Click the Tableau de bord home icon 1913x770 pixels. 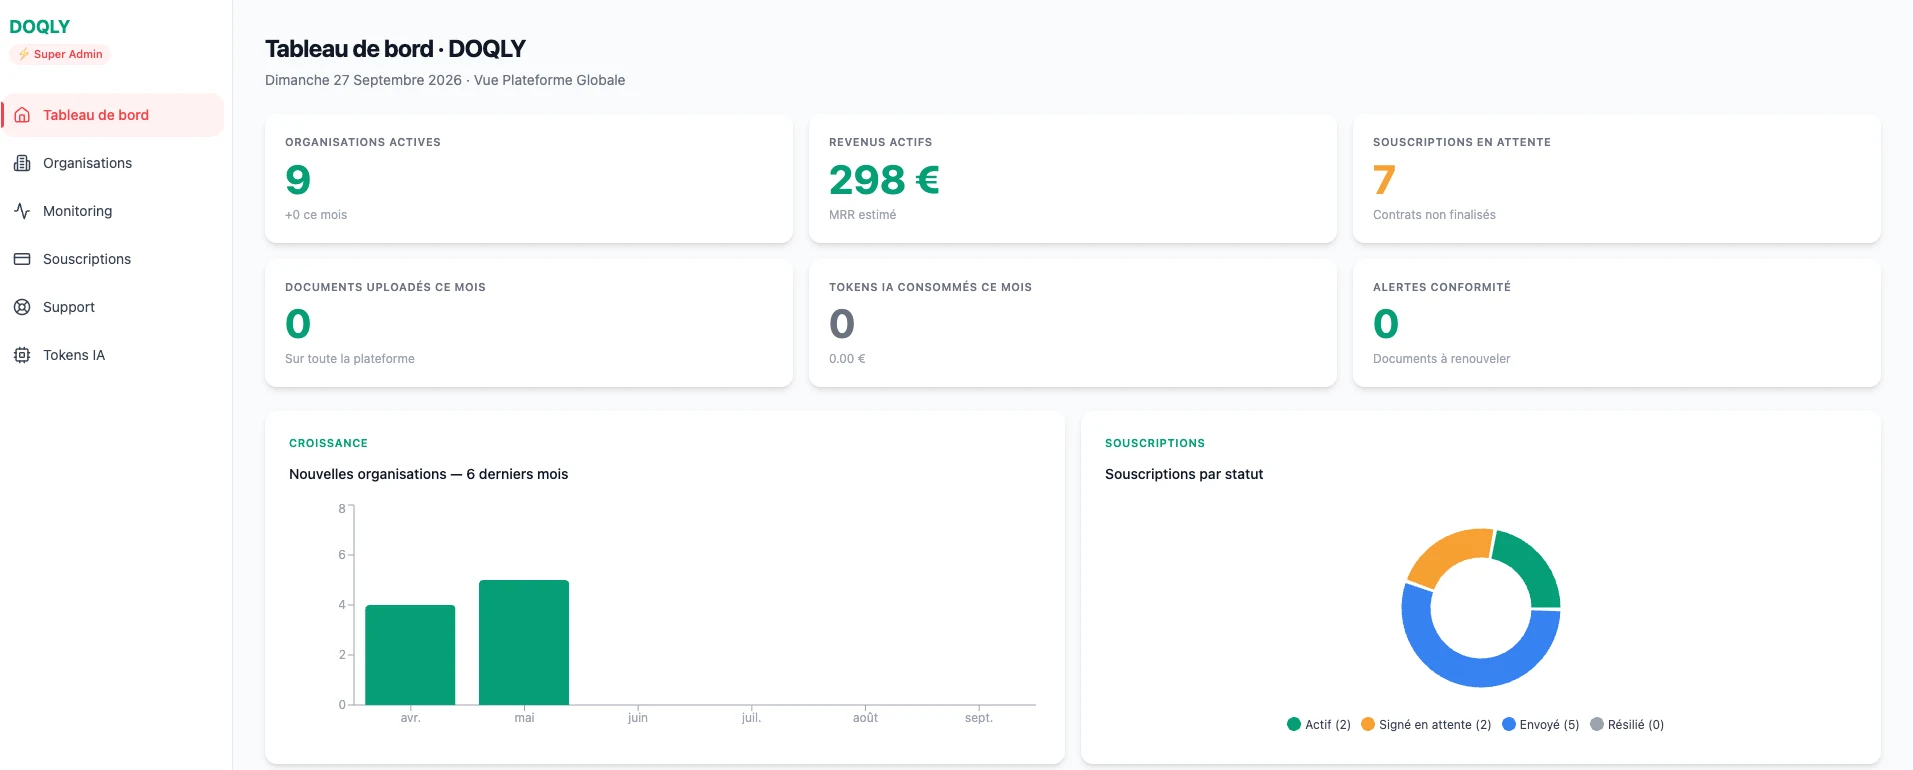coord(22,115)
